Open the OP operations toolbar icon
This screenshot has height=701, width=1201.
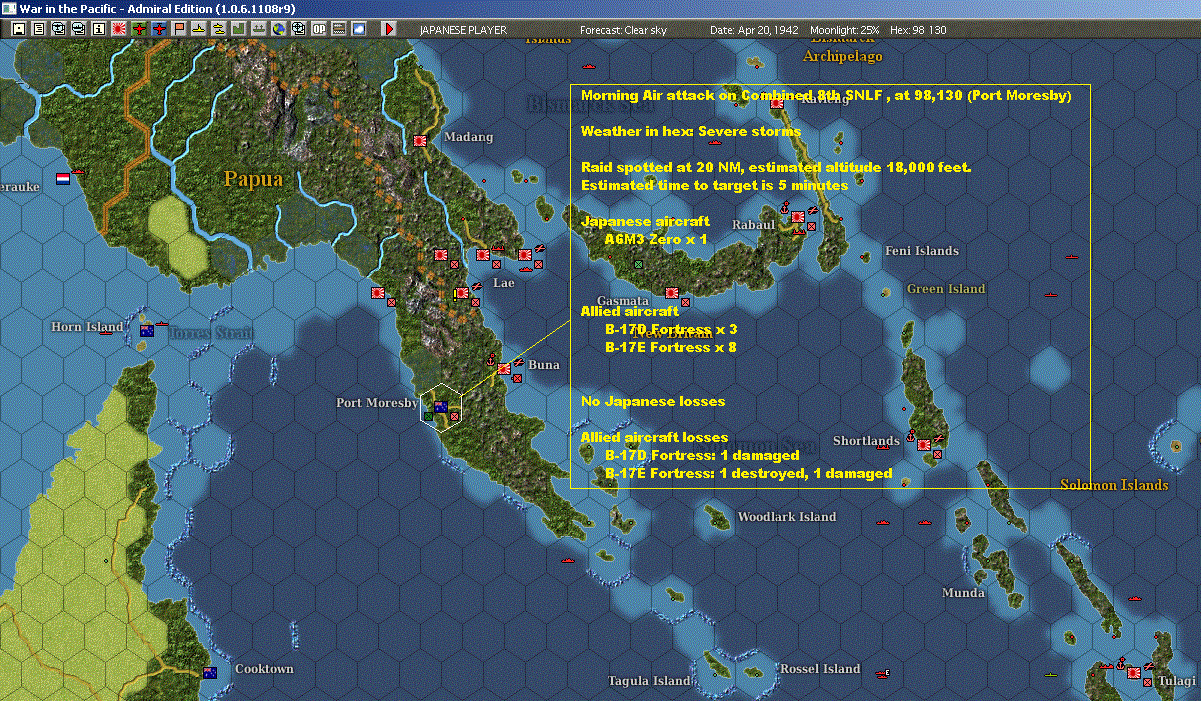pos(319,29)
